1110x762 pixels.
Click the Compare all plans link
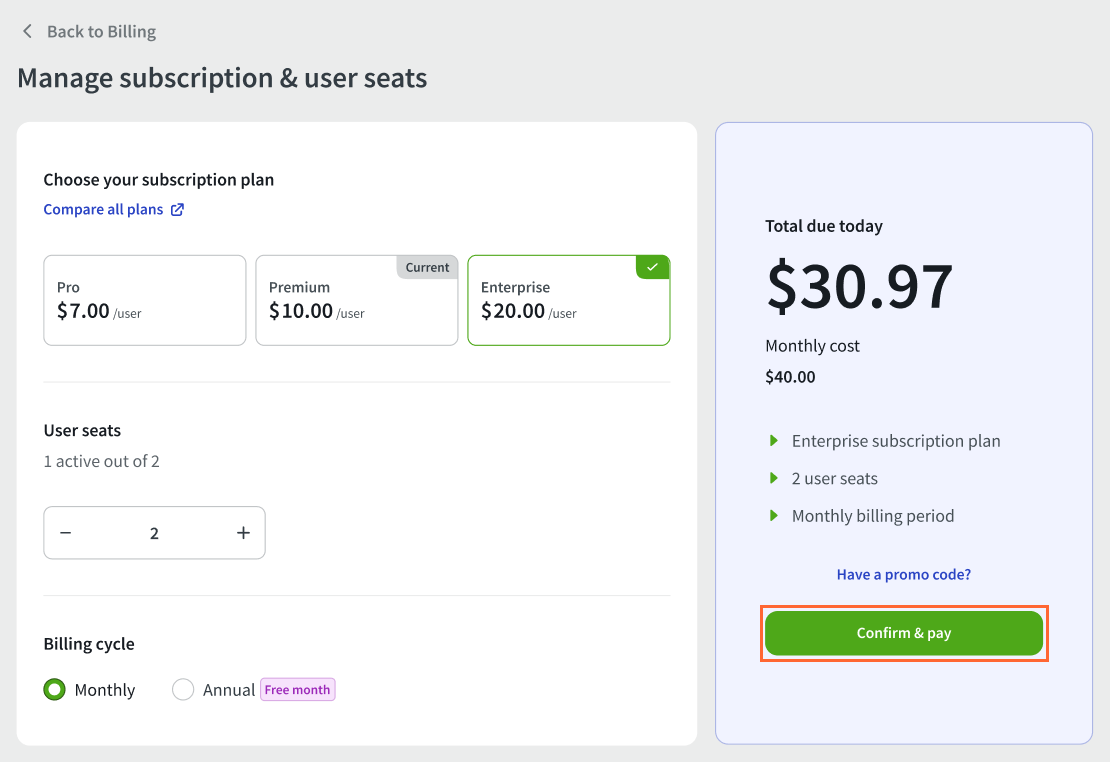pos(104,209)
